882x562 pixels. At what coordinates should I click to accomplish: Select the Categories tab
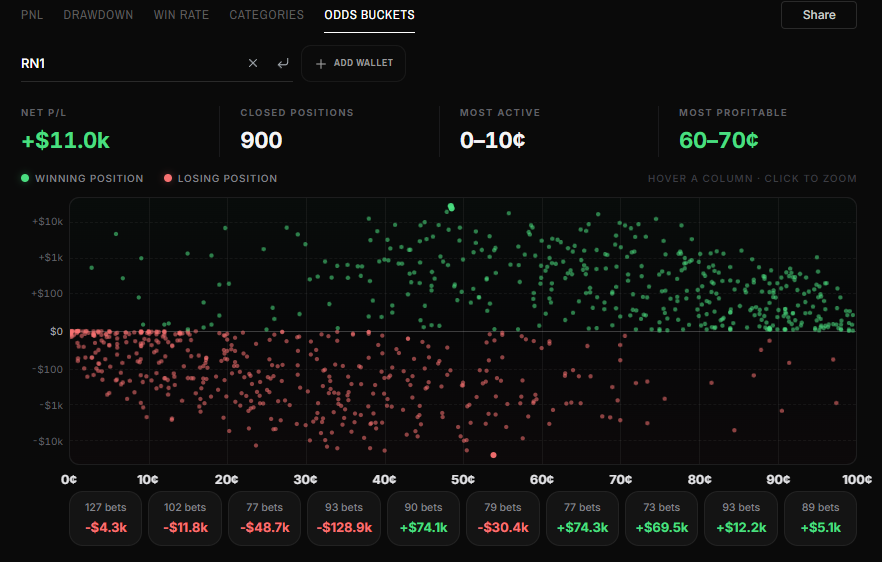tap(267, 15)
